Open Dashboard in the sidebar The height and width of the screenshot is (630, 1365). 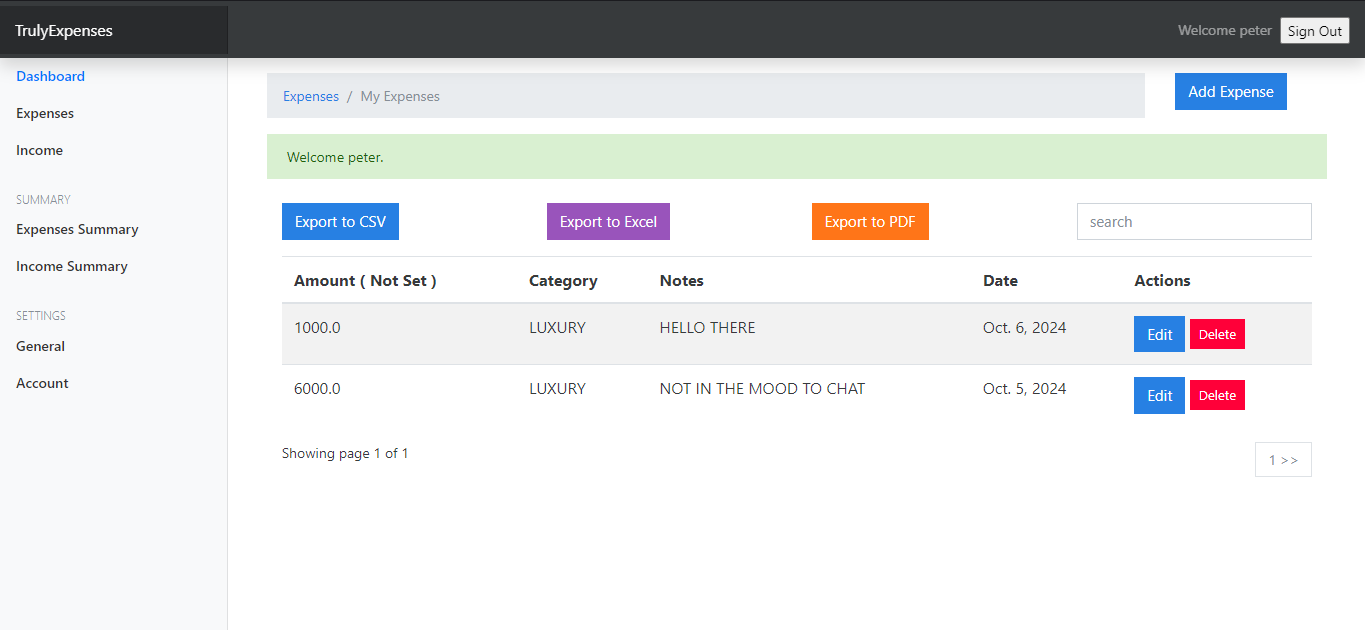(50, 76)
